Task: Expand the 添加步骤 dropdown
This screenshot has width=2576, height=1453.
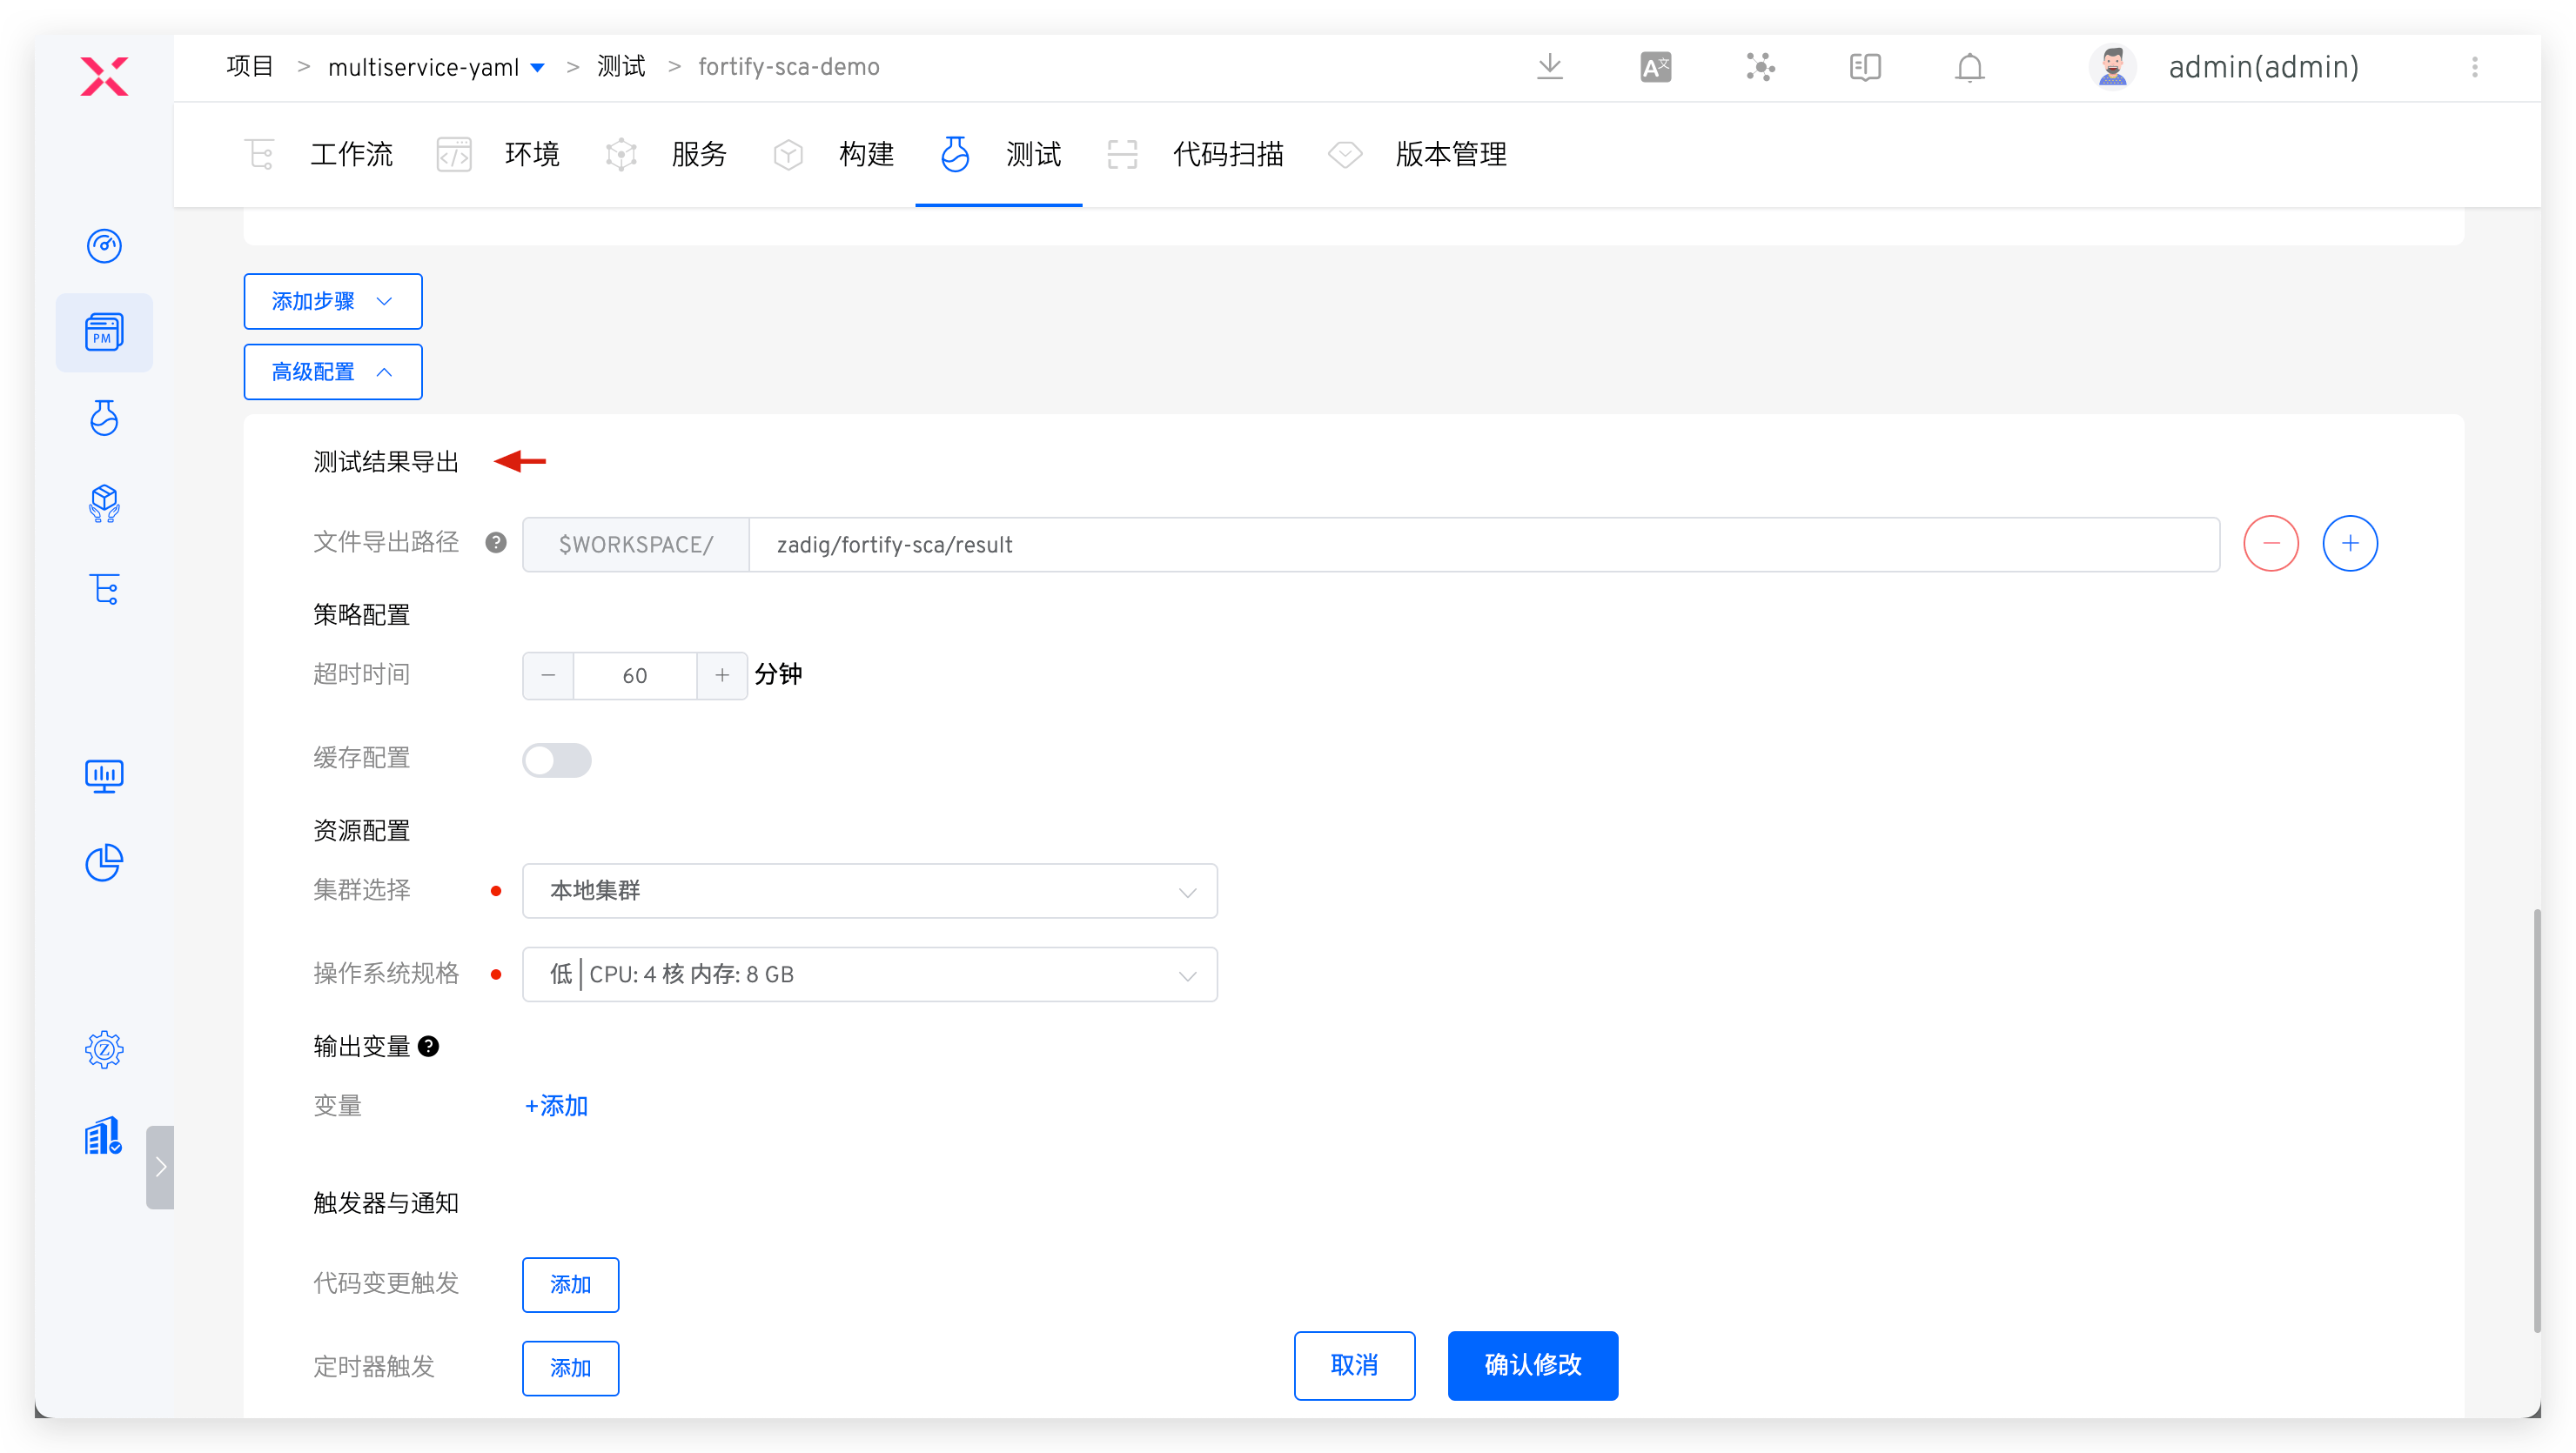Action: (x=333, y=301)
